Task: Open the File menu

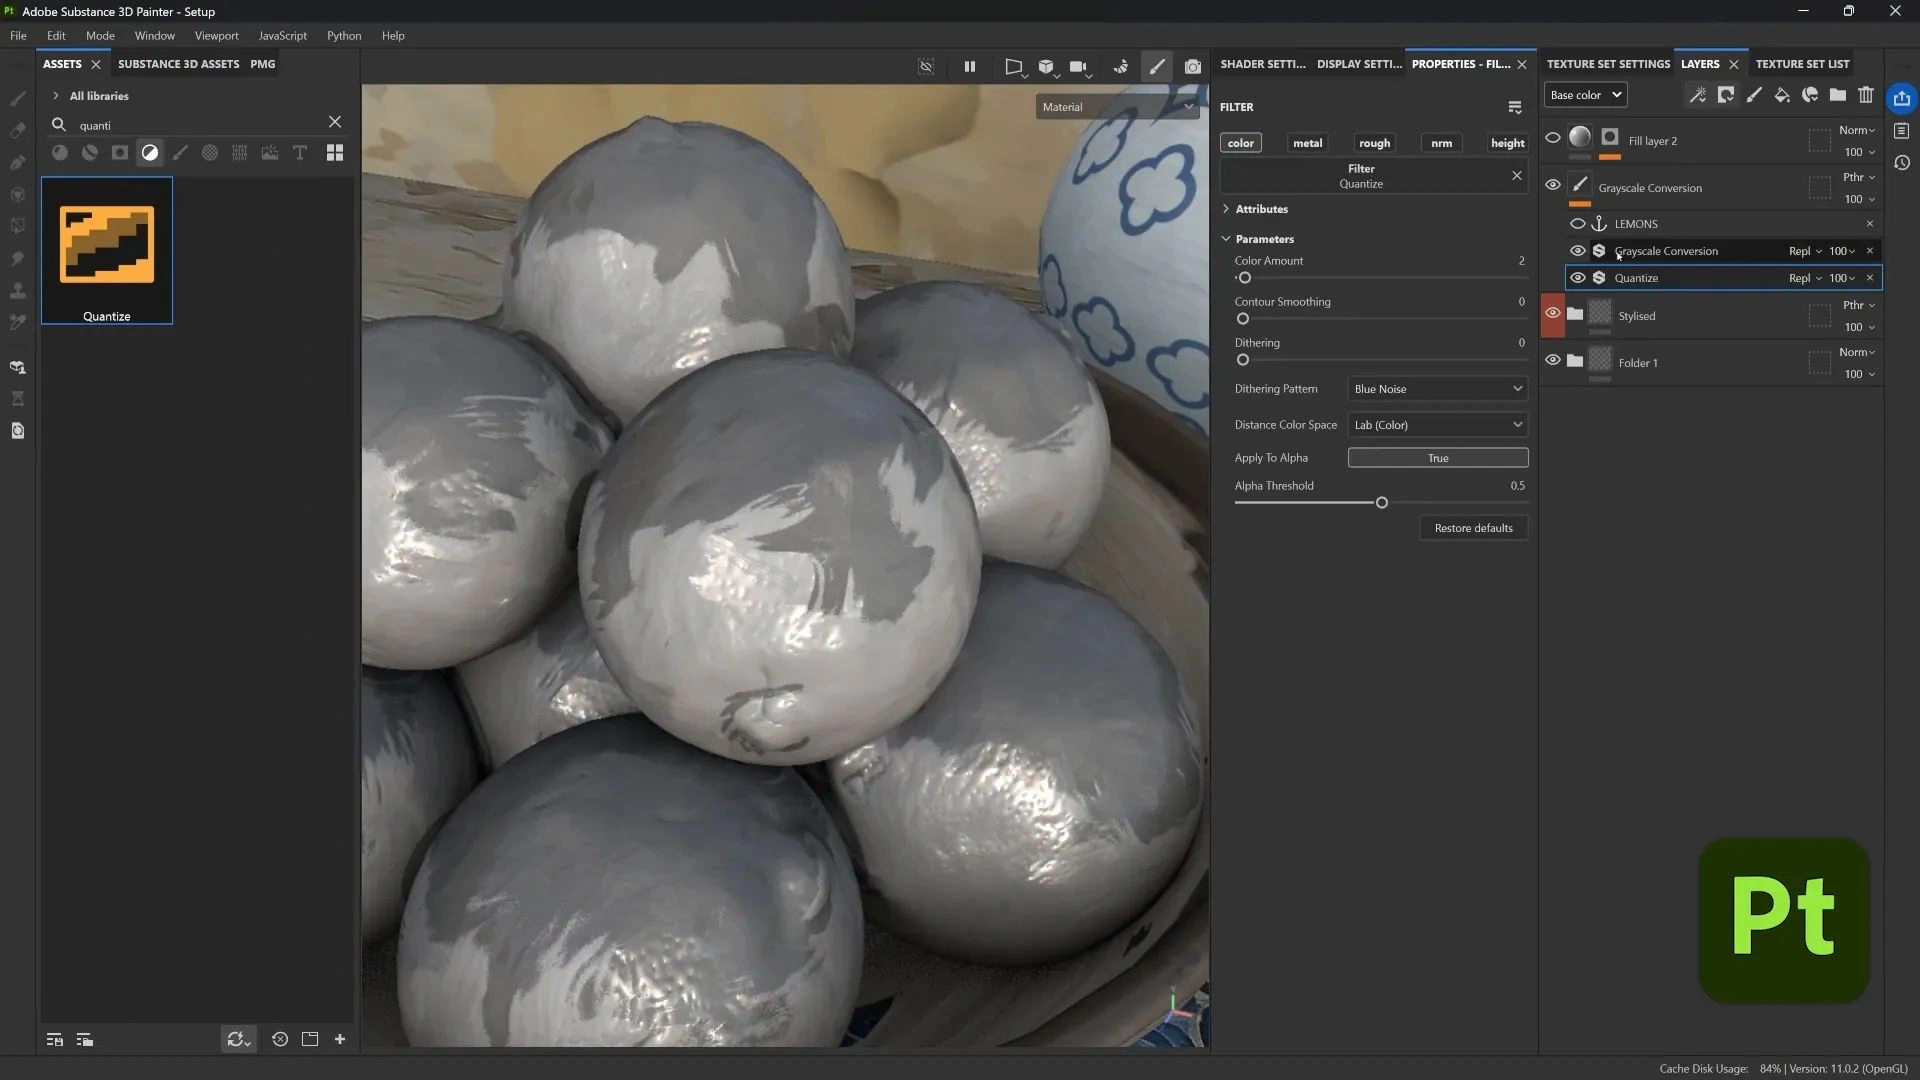Action: click(x=18, y=35)
